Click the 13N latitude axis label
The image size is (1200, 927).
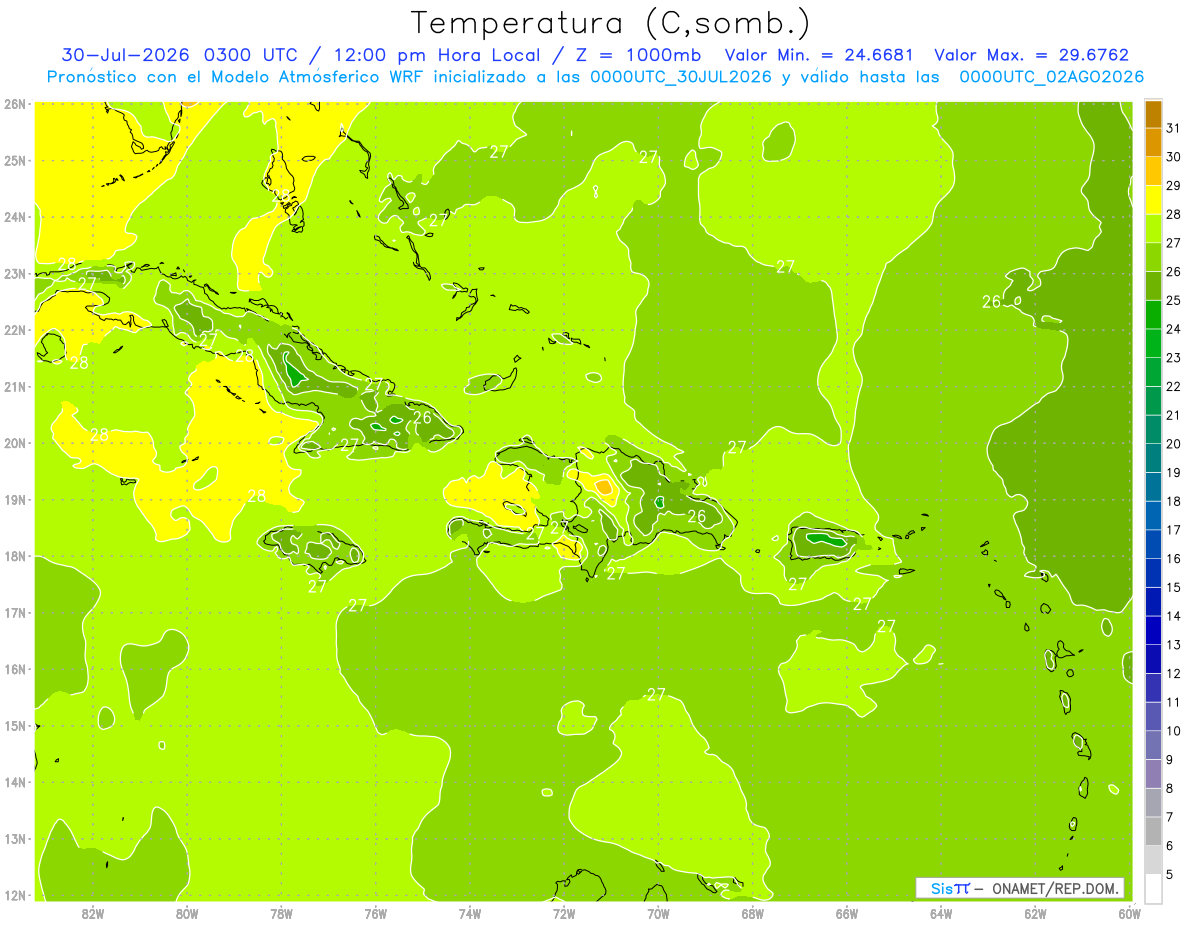15,838
